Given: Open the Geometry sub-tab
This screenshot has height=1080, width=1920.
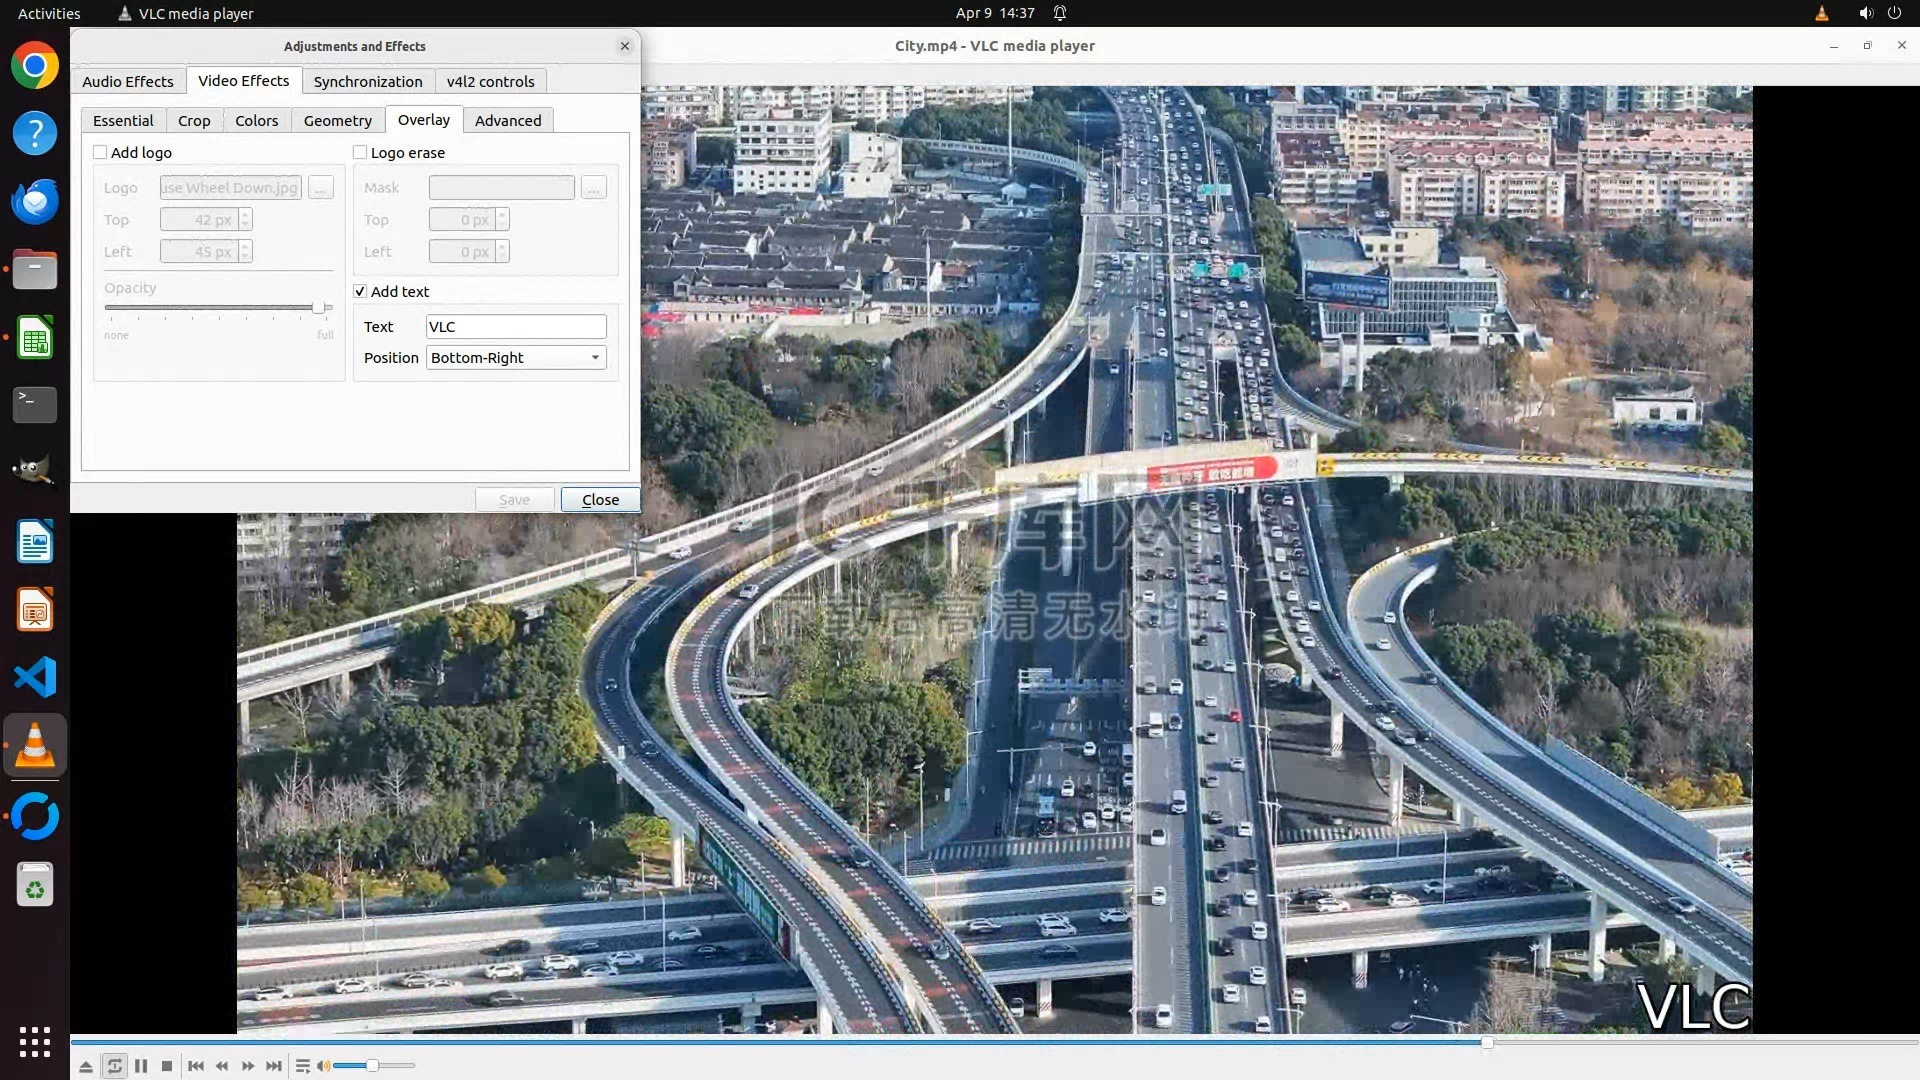Looking at the screenshot, I should (337, 120).
